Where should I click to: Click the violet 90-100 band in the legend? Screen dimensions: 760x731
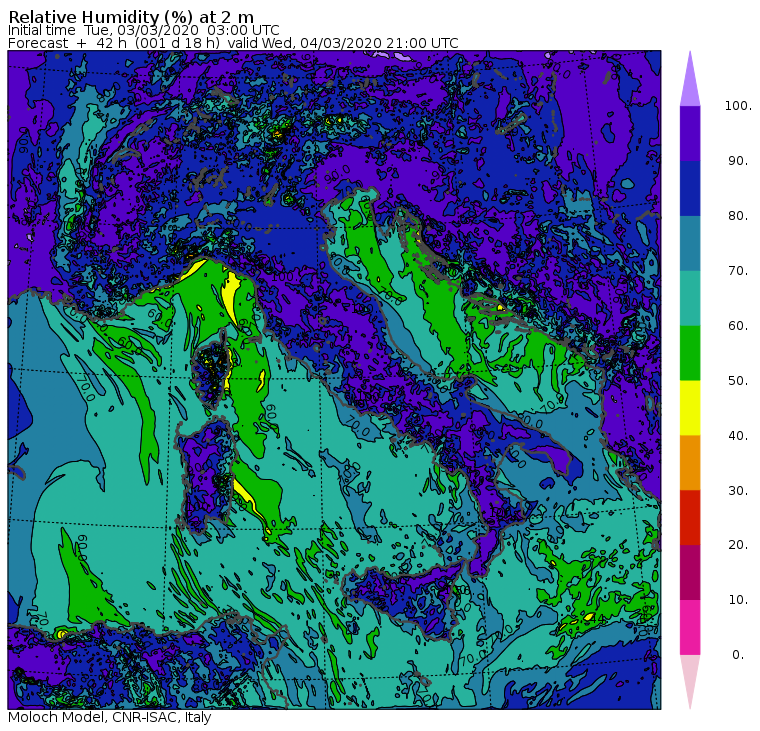pyautogui.click(x=690, y=133)
